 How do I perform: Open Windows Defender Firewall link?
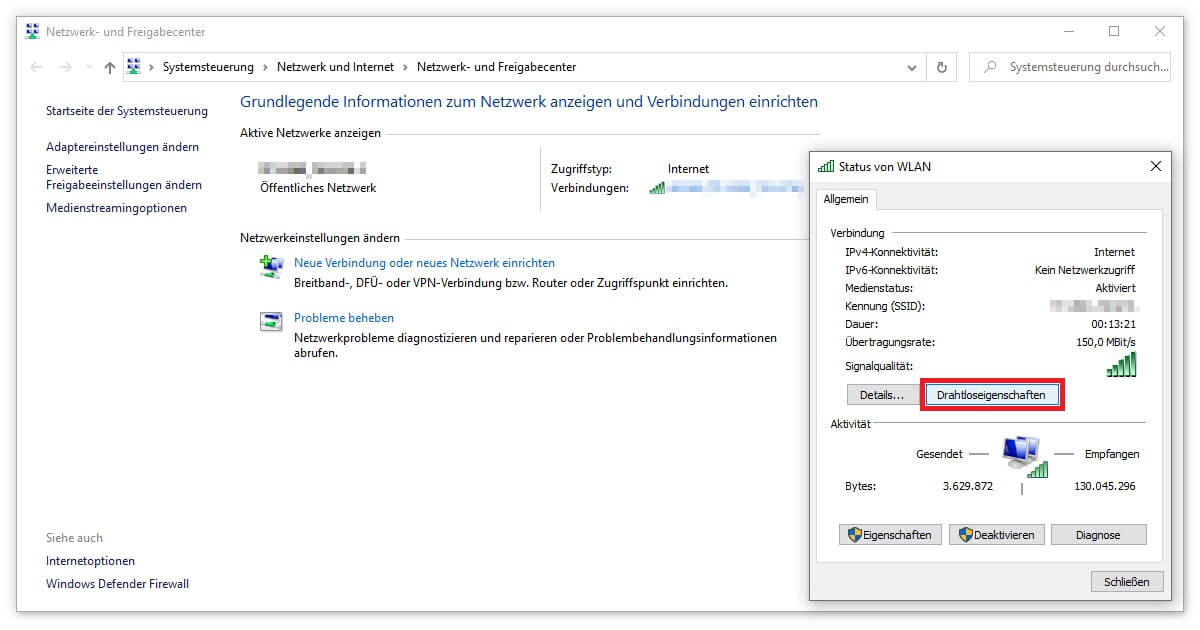pyautogui.click(x=117, y=584)
